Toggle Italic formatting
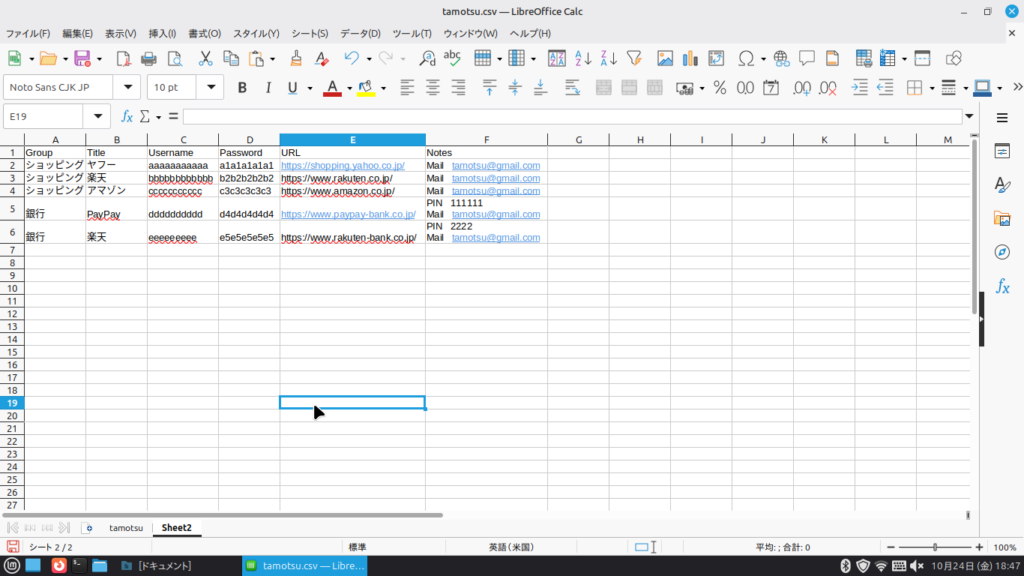This screenshot has width=1024, height=576. 267,88
